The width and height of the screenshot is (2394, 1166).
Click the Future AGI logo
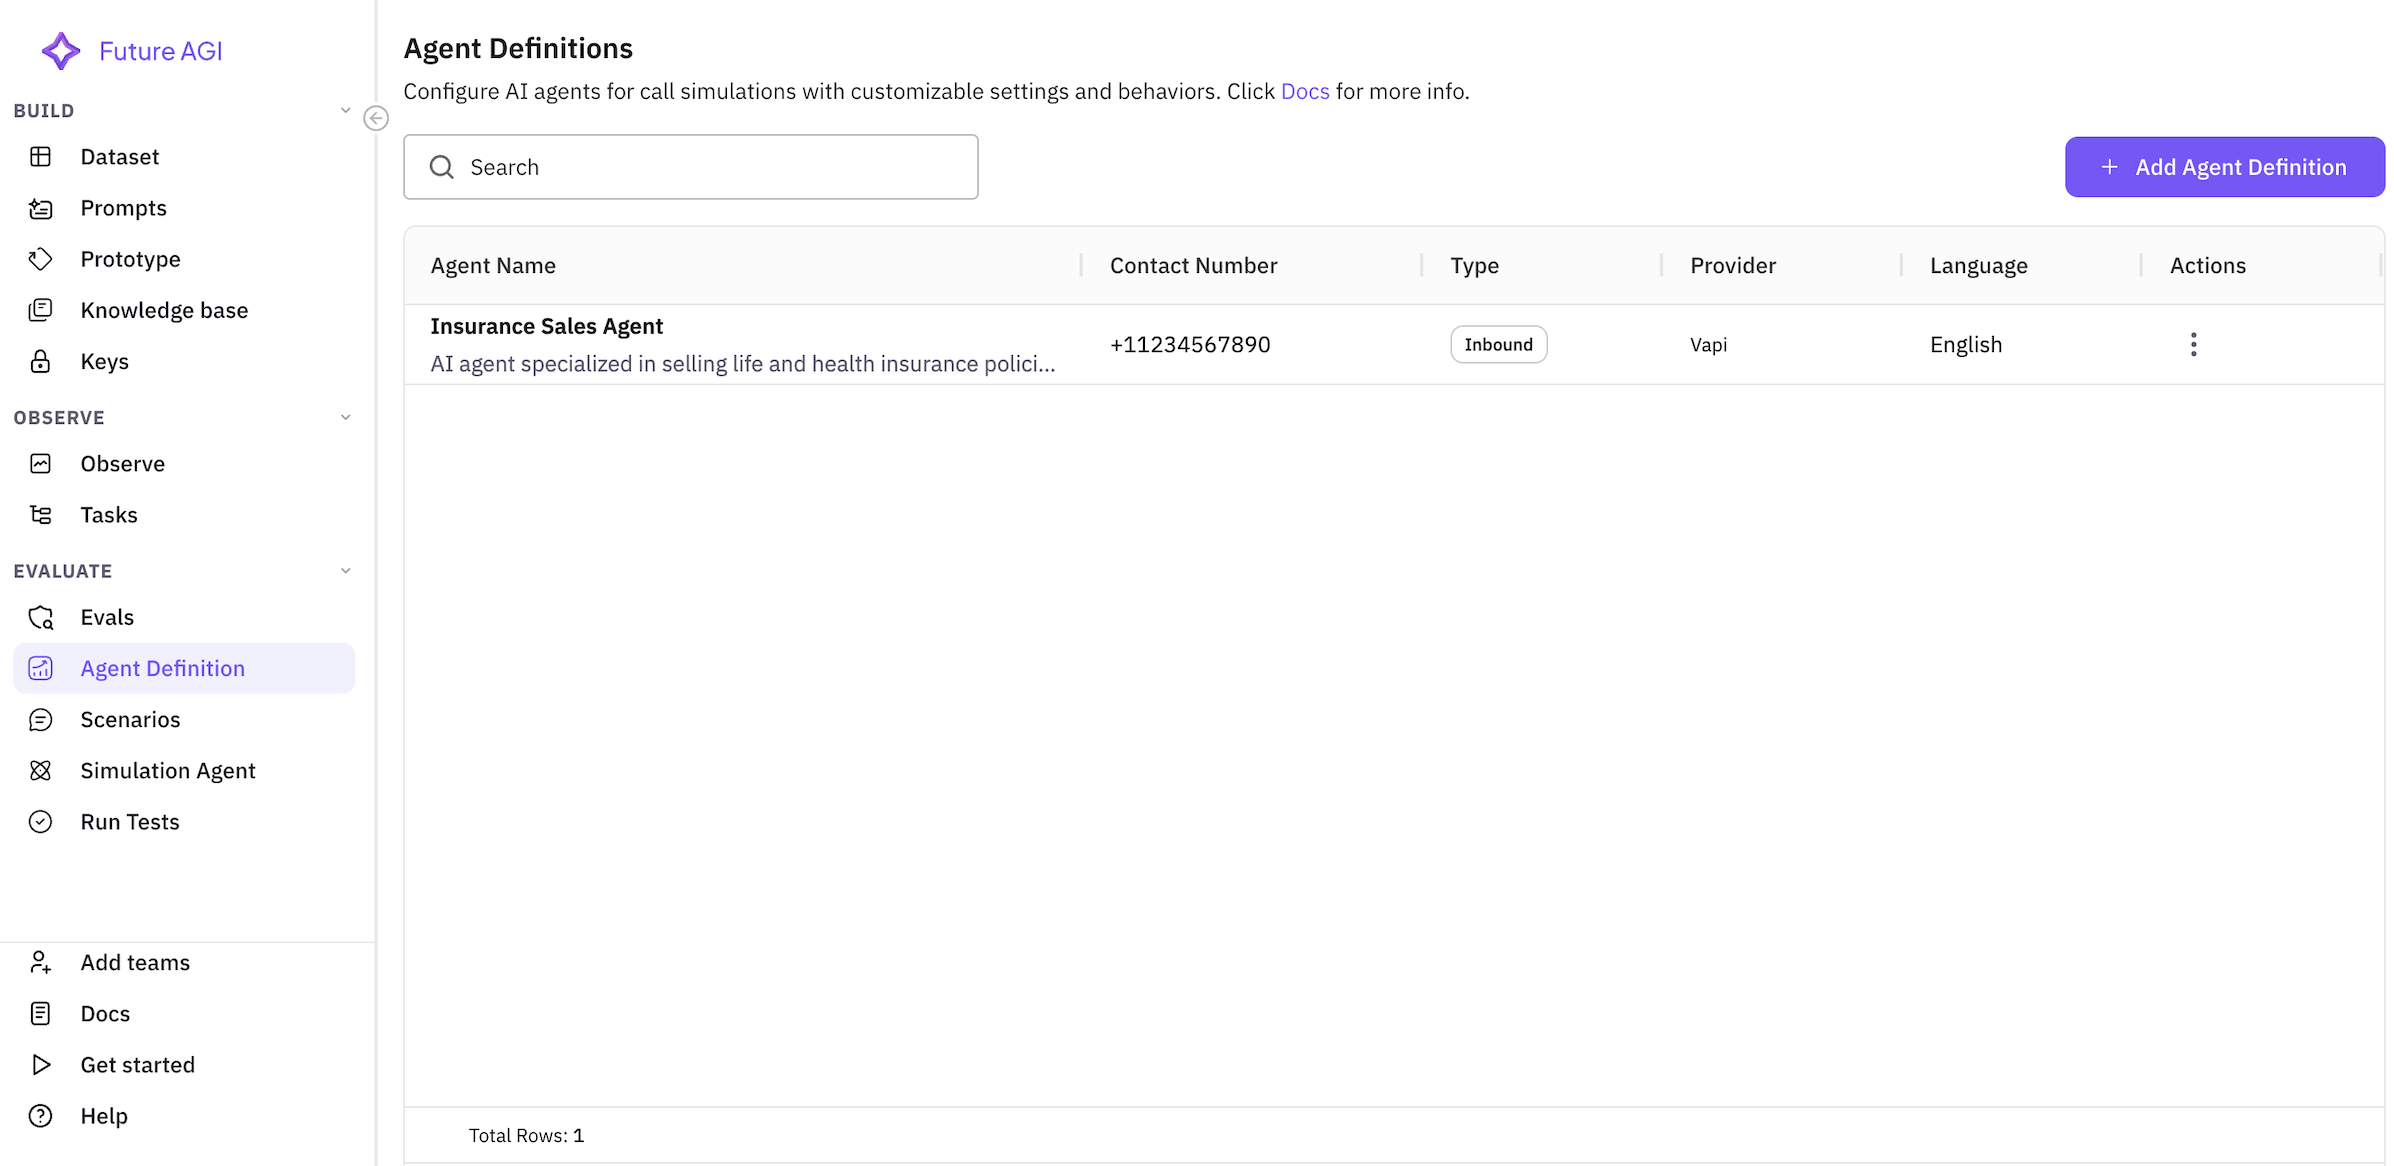pos(61,51)
